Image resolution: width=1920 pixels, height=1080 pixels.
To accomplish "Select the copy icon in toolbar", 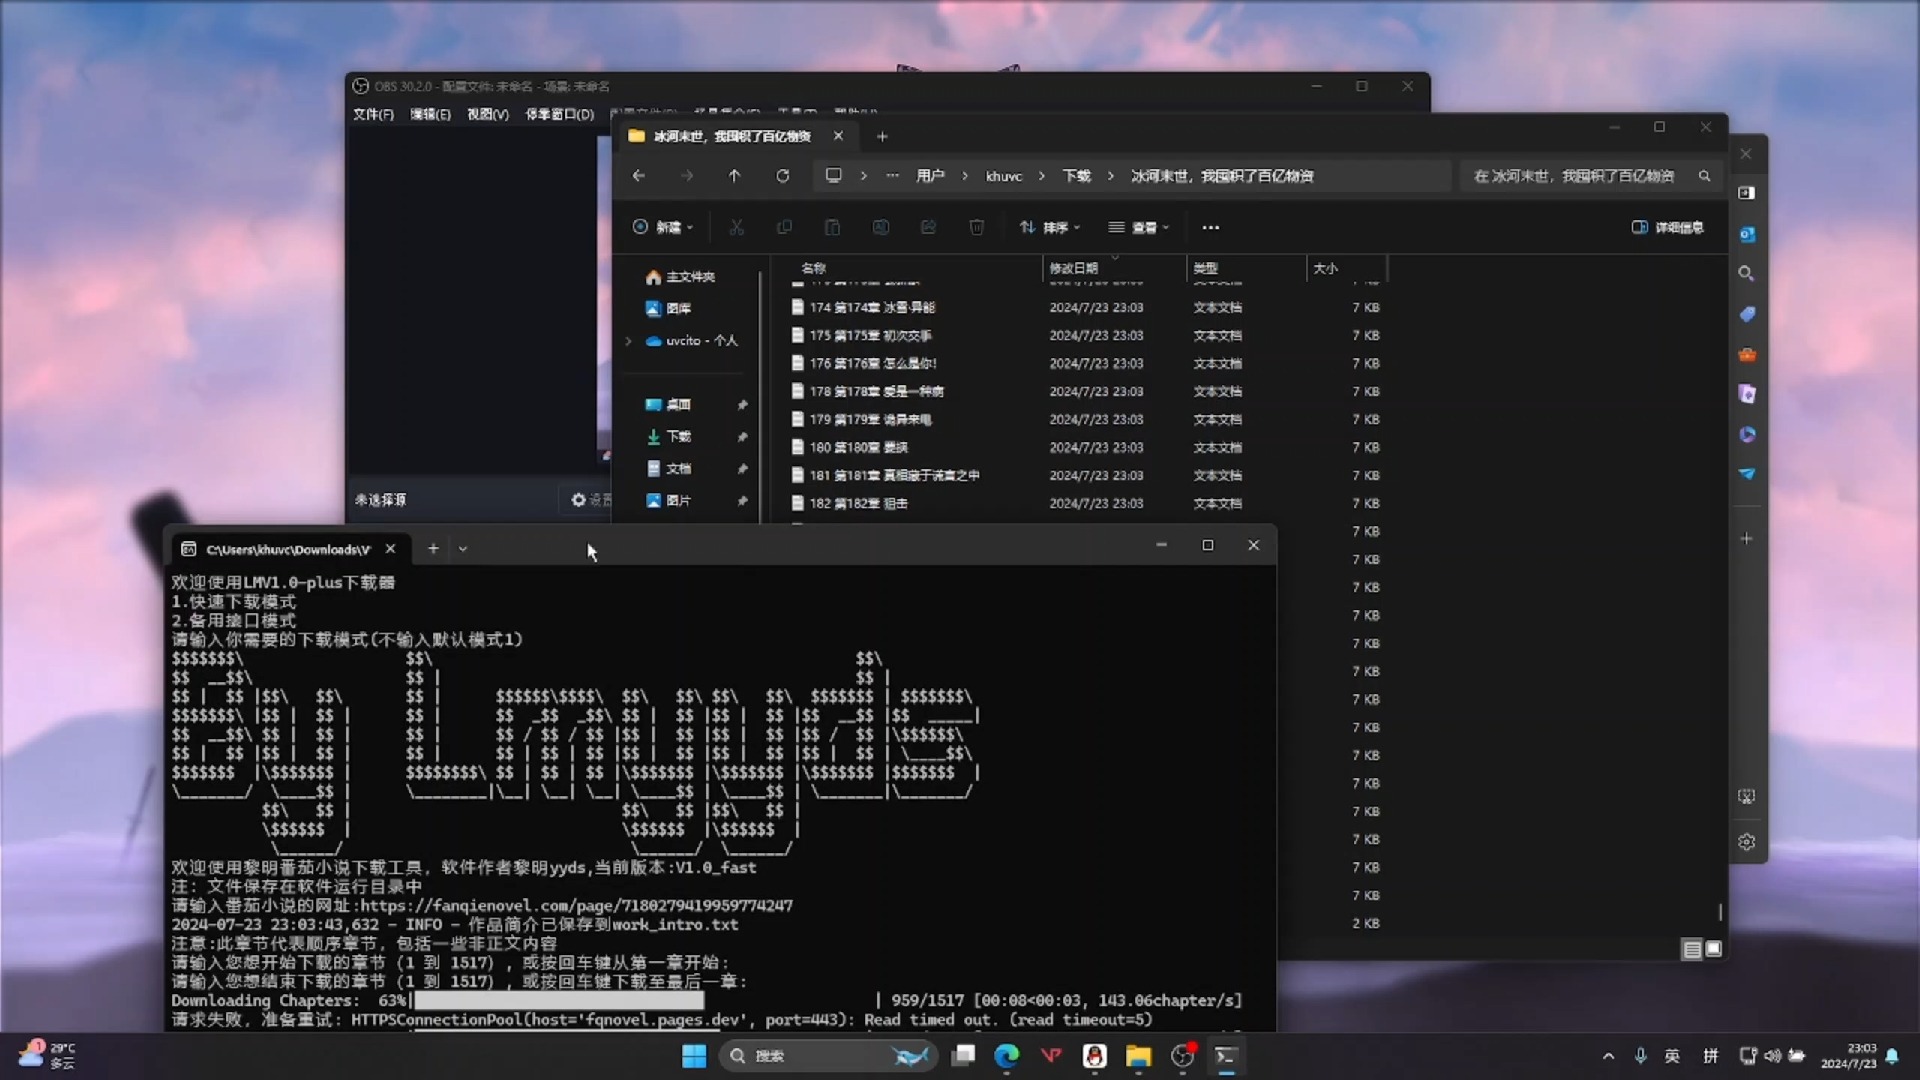I will click(x=785, y=227).
